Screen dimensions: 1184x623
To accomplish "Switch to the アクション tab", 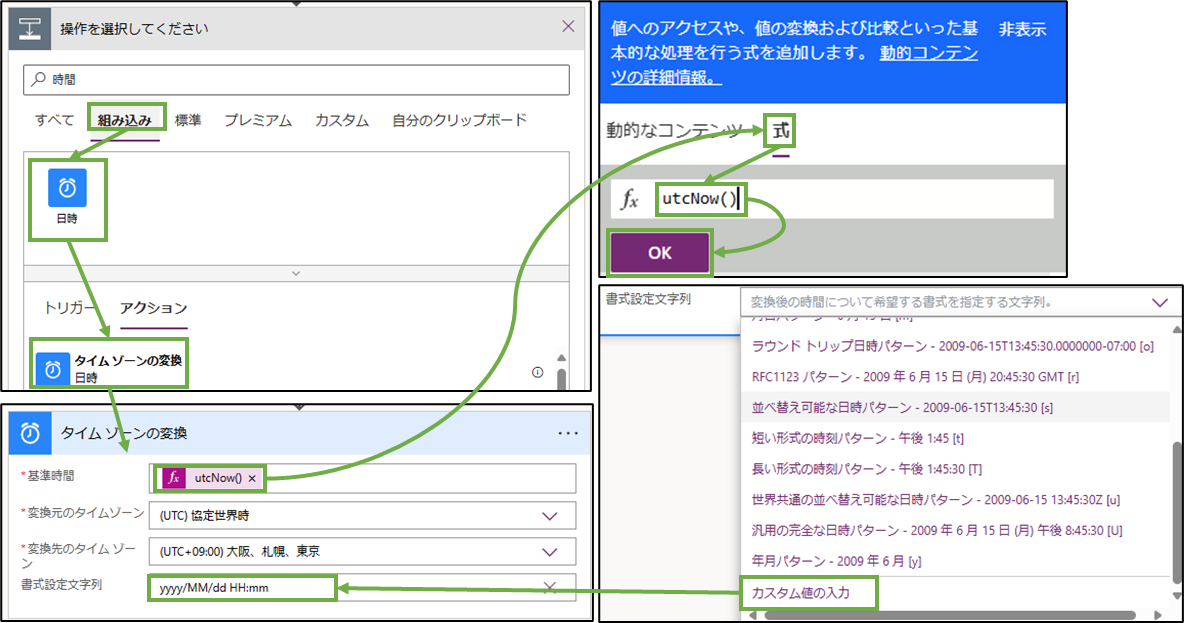I will 153,308.
